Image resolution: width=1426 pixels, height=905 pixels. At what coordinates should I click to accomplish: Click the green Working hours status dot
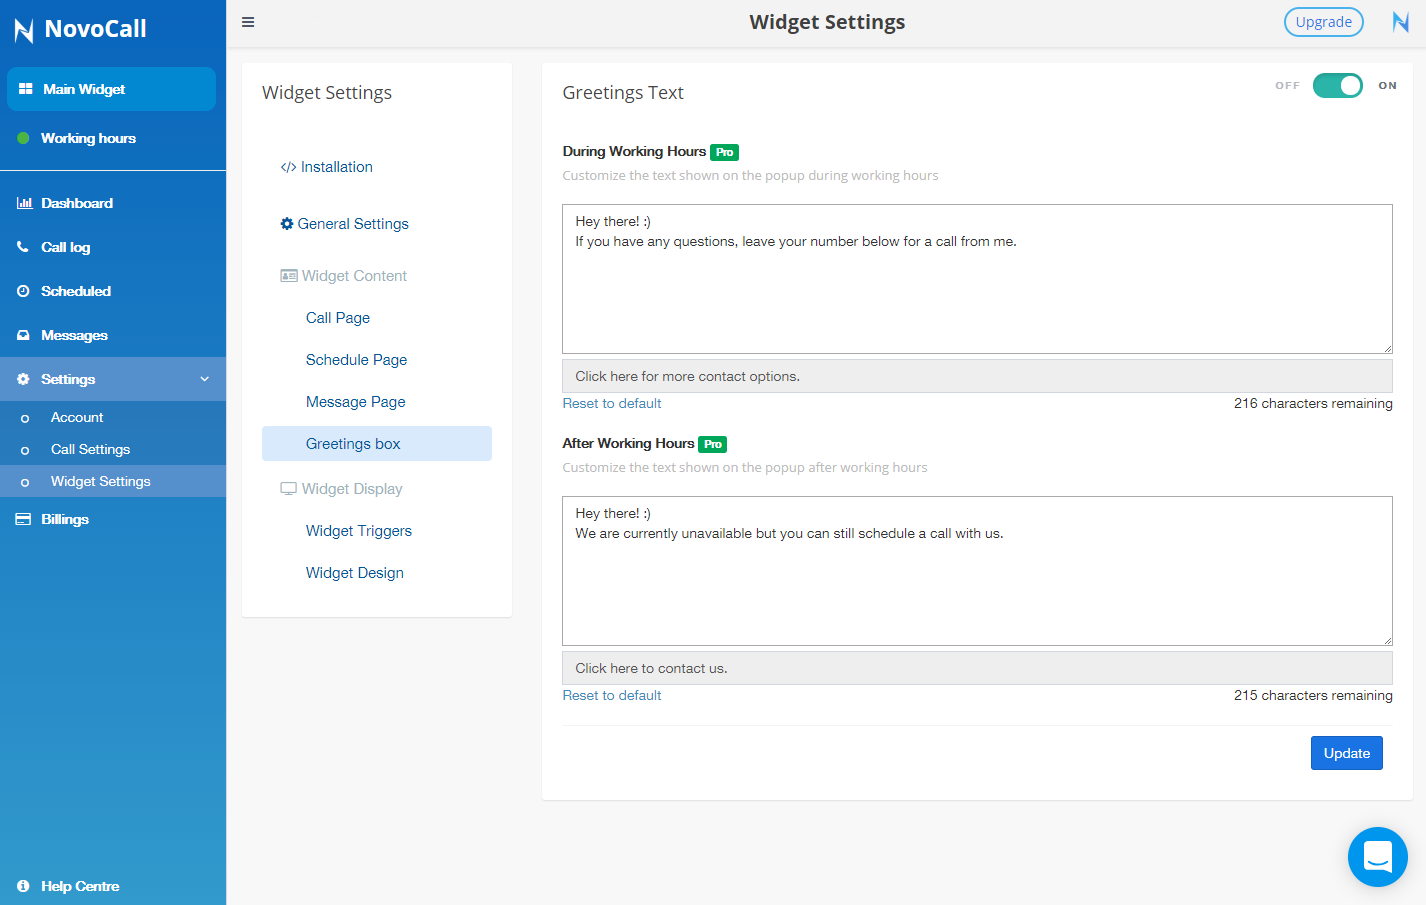pos(23,138)
